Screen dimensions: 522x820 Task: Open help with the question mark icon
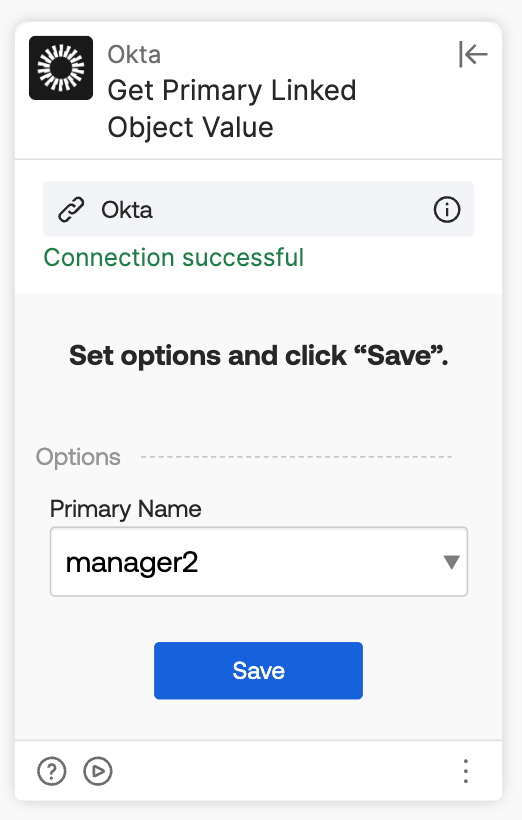pyautogui.click(x=52, y=771)
